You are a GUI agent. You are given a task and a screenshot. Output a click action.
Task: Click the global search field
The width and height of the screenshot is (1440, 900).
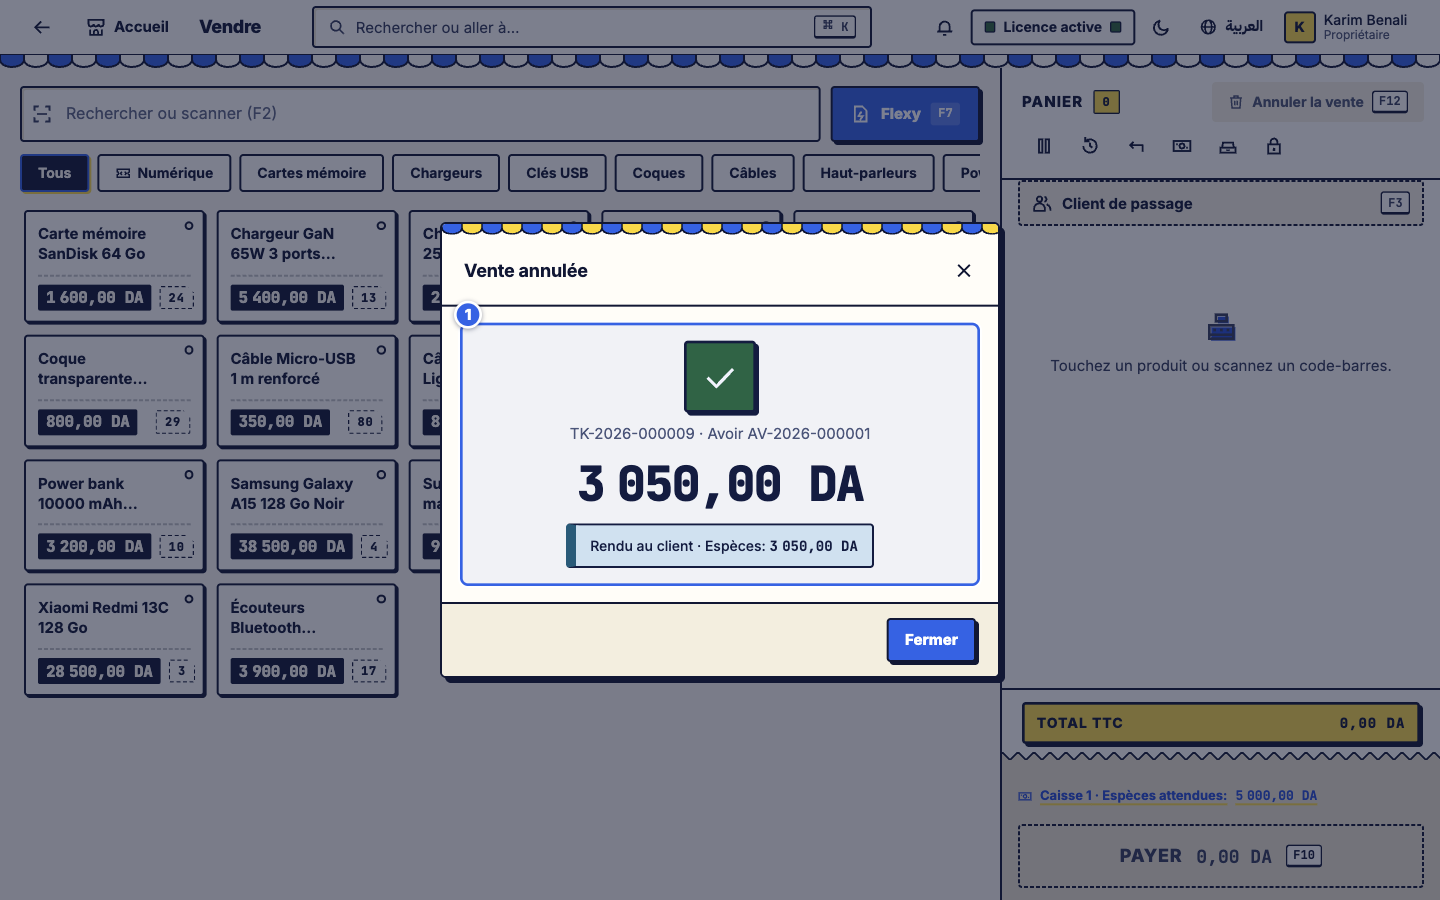pos(592,27)
